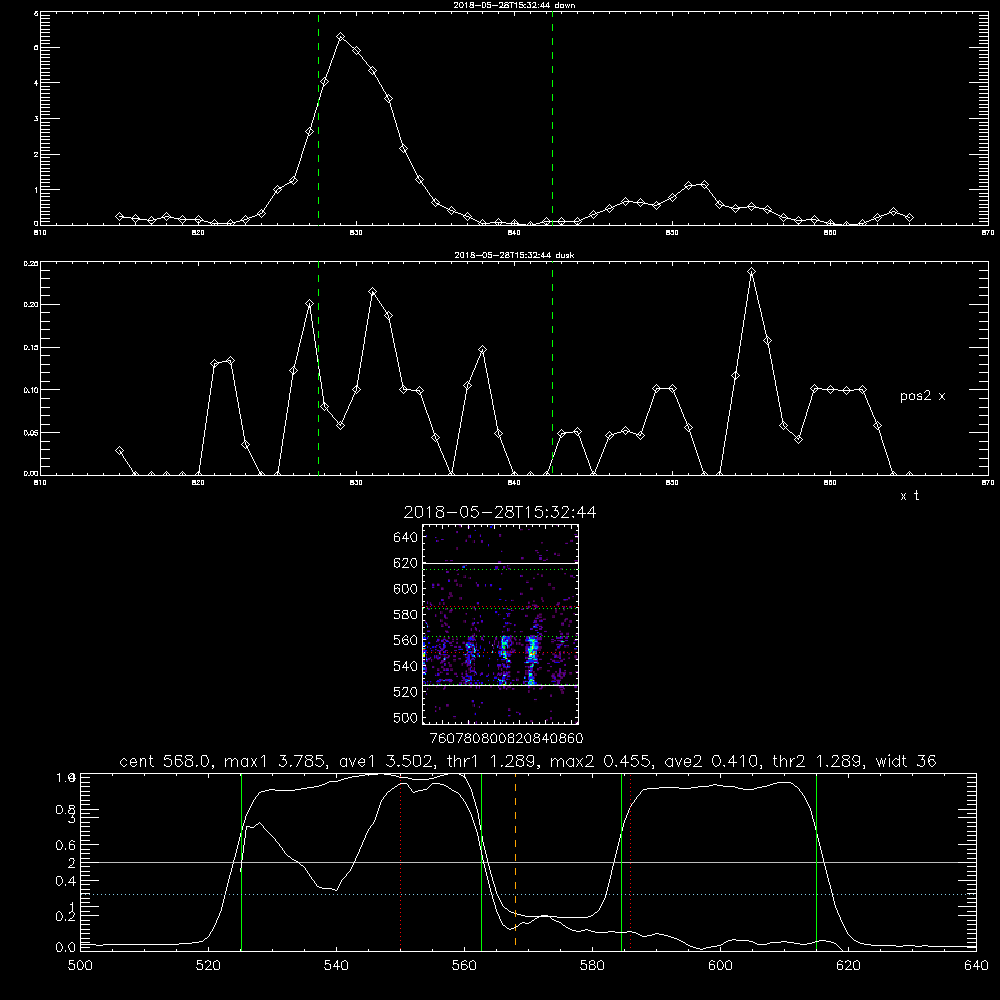Click the blue dotted horizontal threshold line

[x=528, y=895]
